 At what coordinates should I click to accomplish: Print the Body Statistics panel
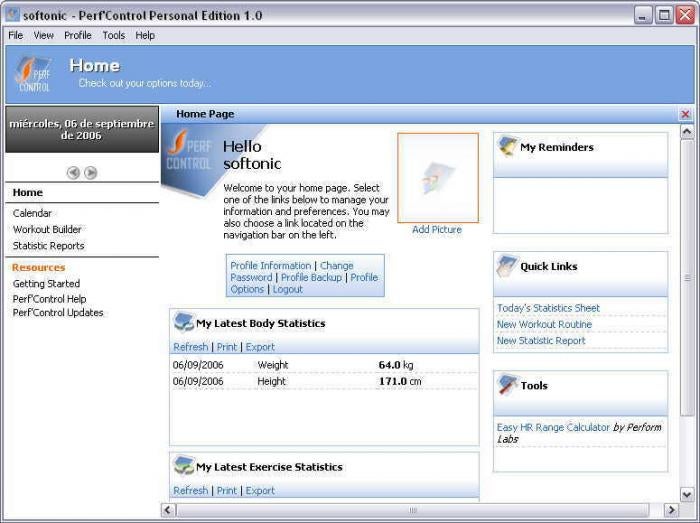227,347
